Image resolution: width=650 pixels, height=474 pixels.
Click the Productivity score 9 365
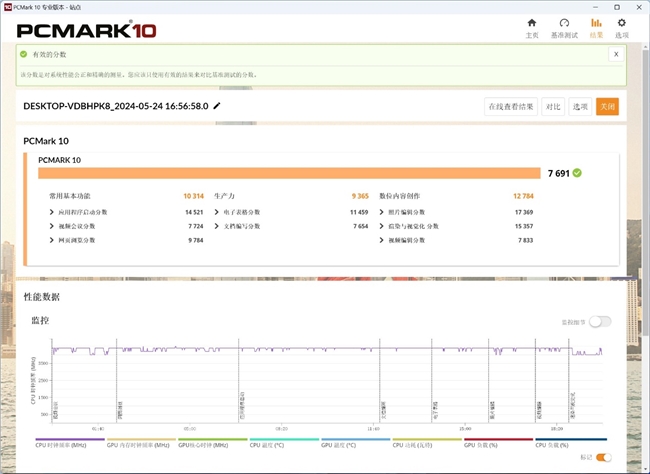point(360,196)
